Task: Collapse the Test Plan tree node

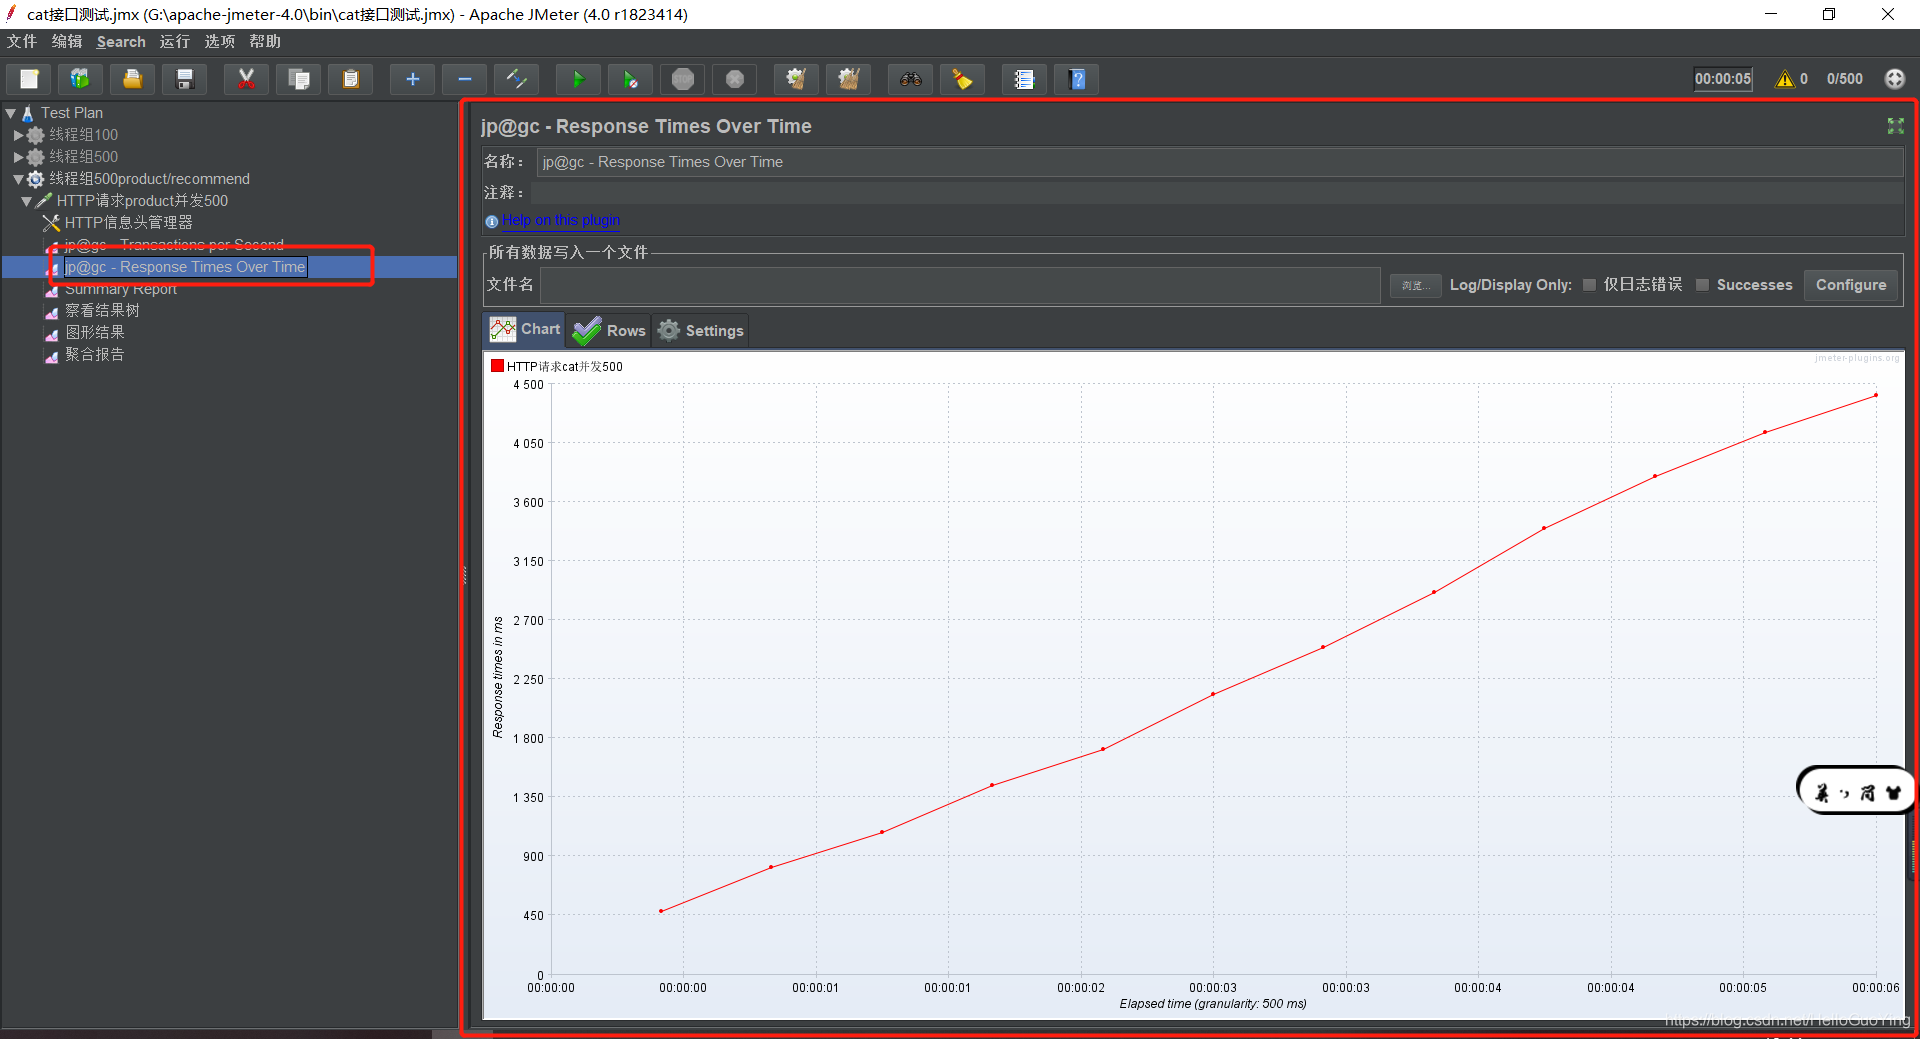Action: tap(11, 113)
